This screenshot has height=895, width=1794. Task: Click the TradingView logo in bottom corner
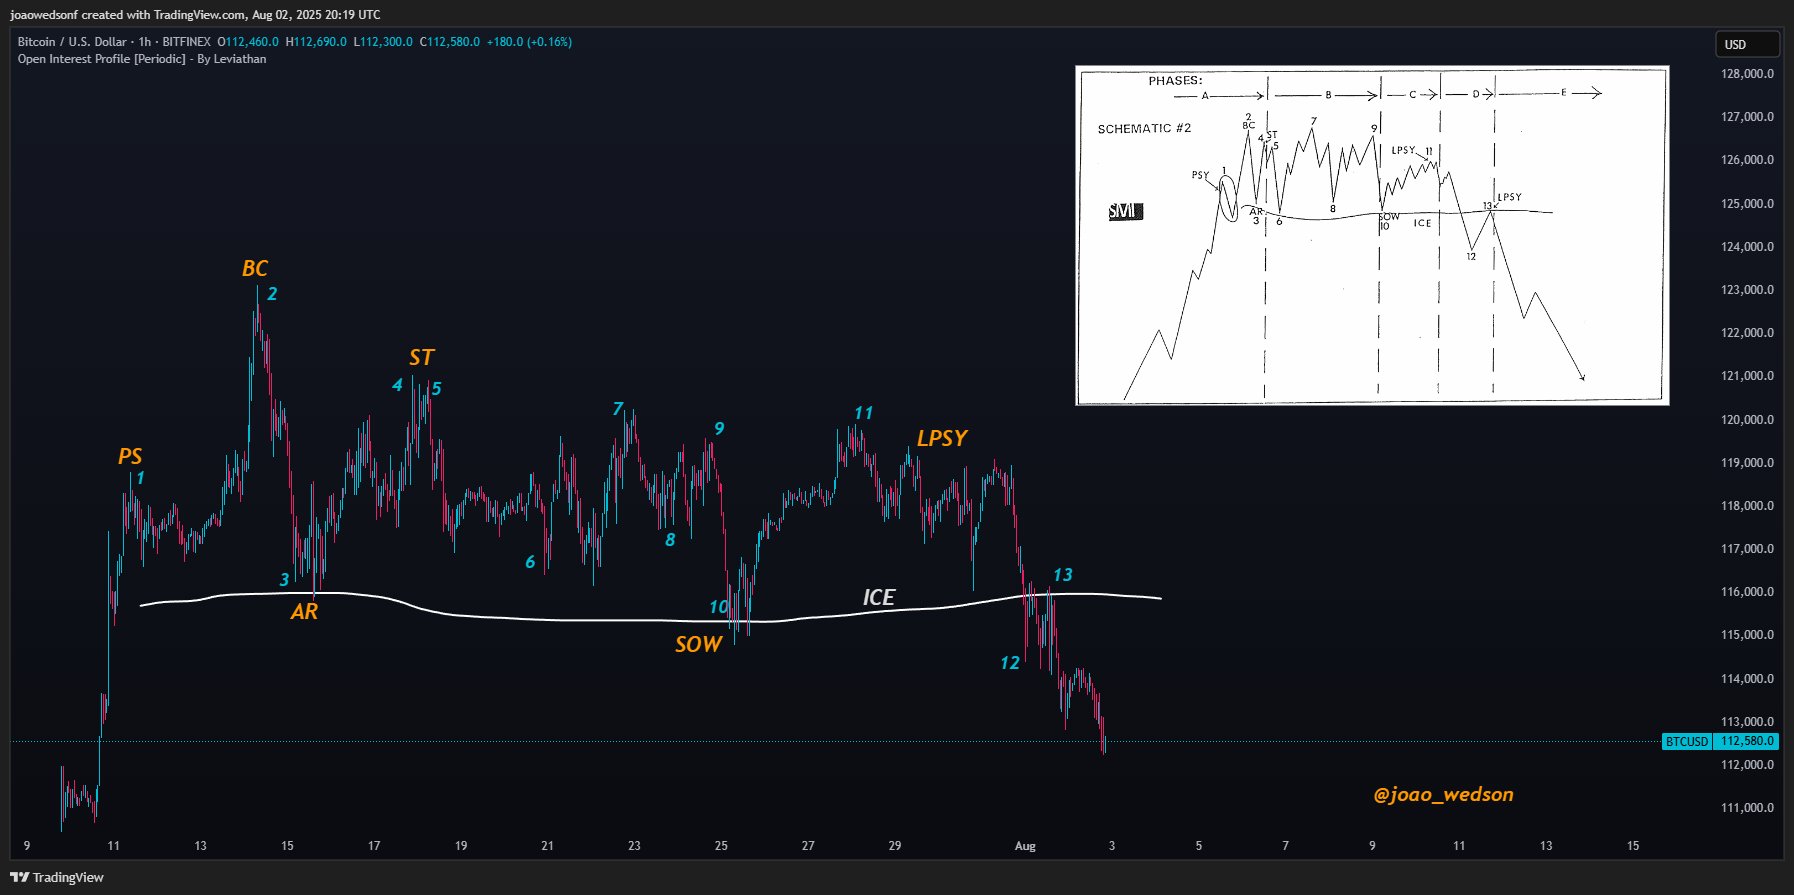click(57, 877)
